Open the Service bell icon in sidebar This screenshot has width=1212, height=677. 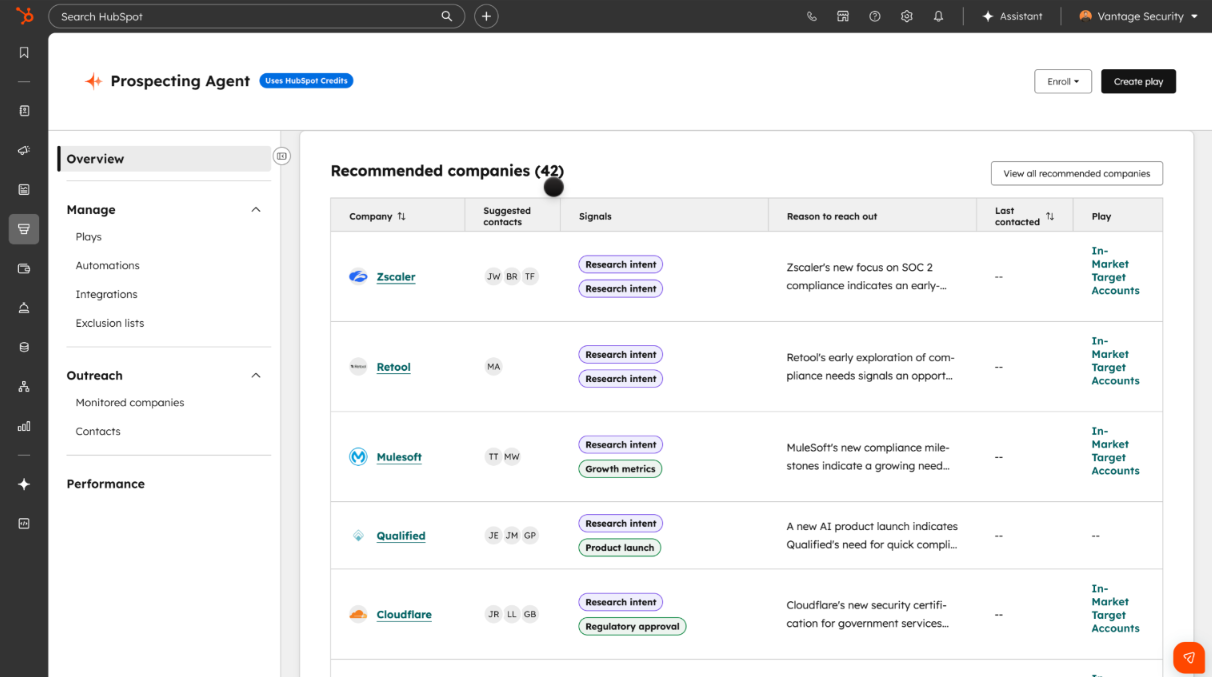click(24, 308)
